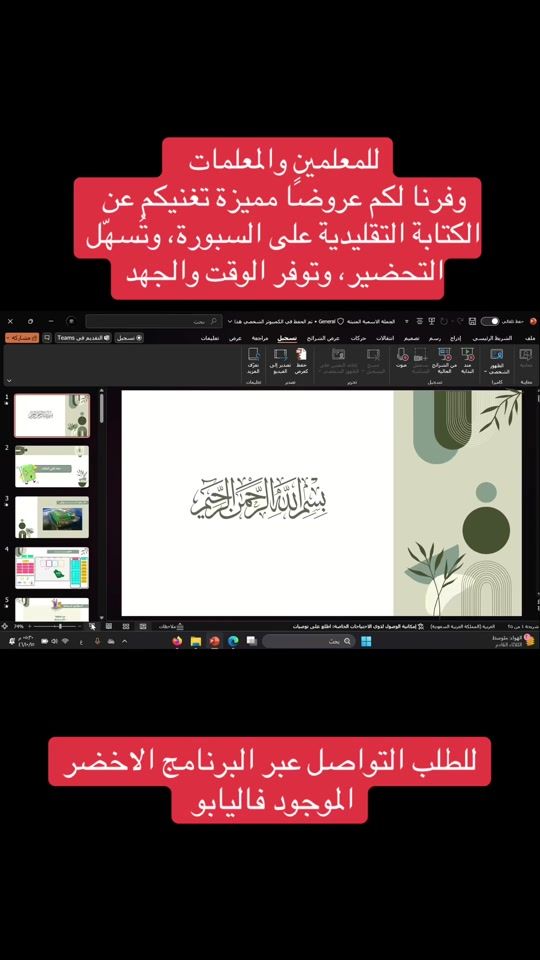The image size is (540, 960).
Task: Open Microsoft Edge from the taskbar
Action: [x=233, y=641]
